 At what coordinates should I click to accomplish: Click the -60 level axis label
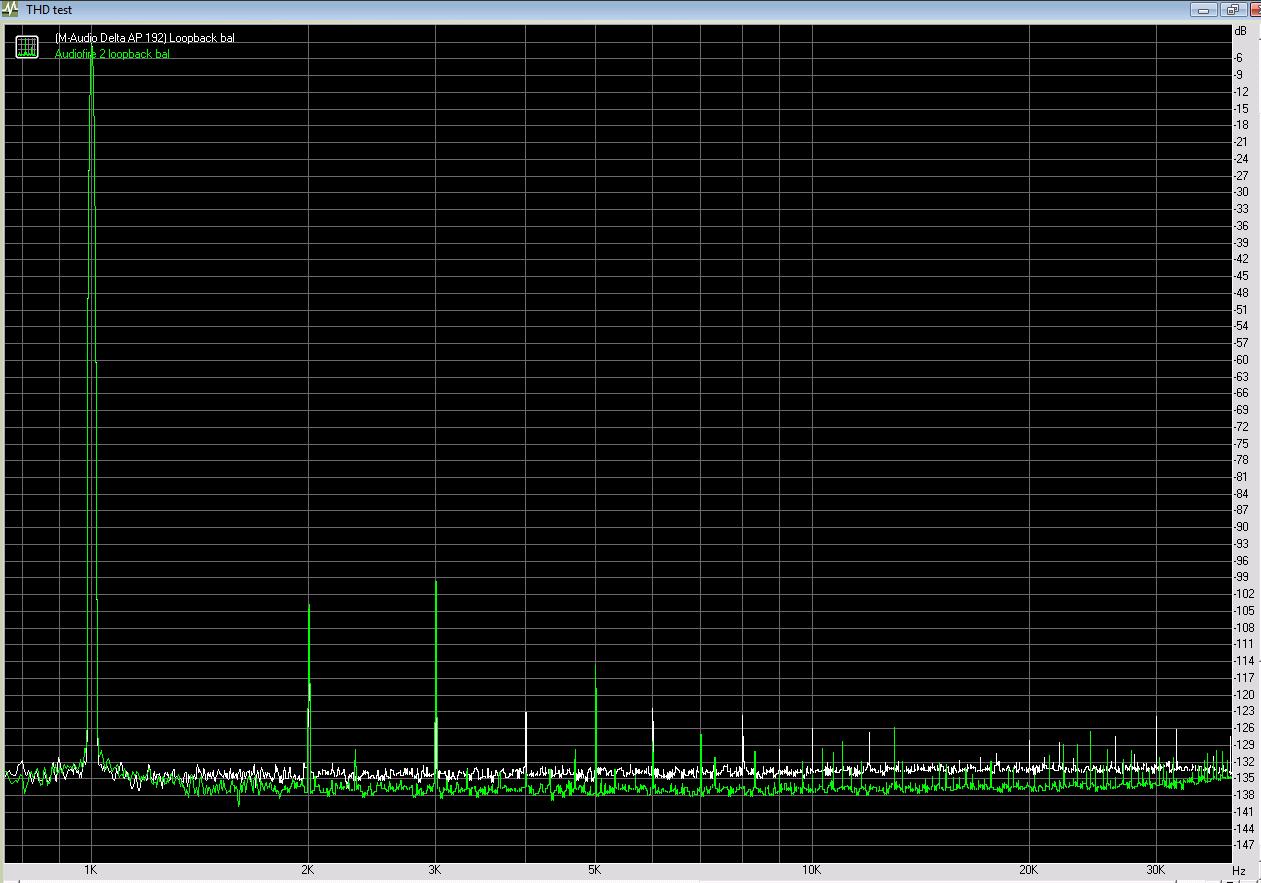[x=1241, y=360]
